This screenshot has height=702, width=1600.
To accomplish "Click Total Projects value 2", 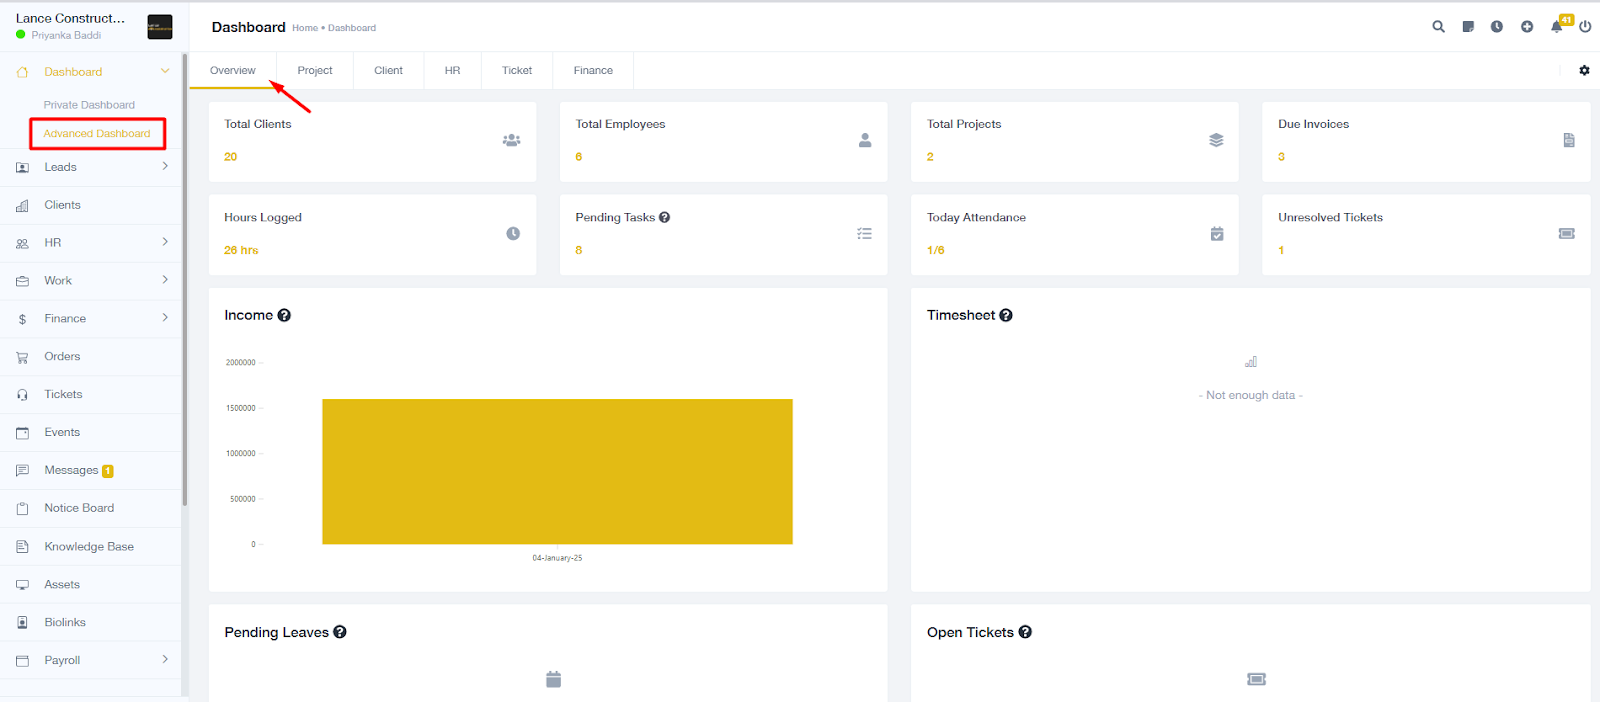I will point(930,157).
